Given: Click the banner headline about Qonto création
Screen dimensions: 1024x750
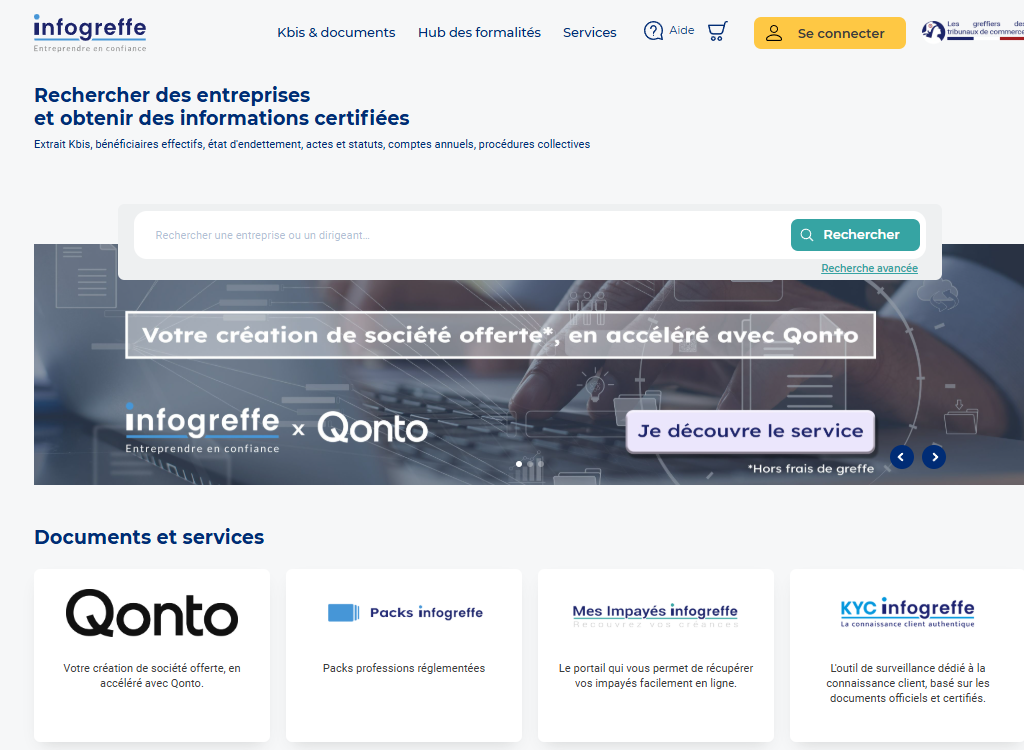Looking at the screenshot, I should (500, 335).
